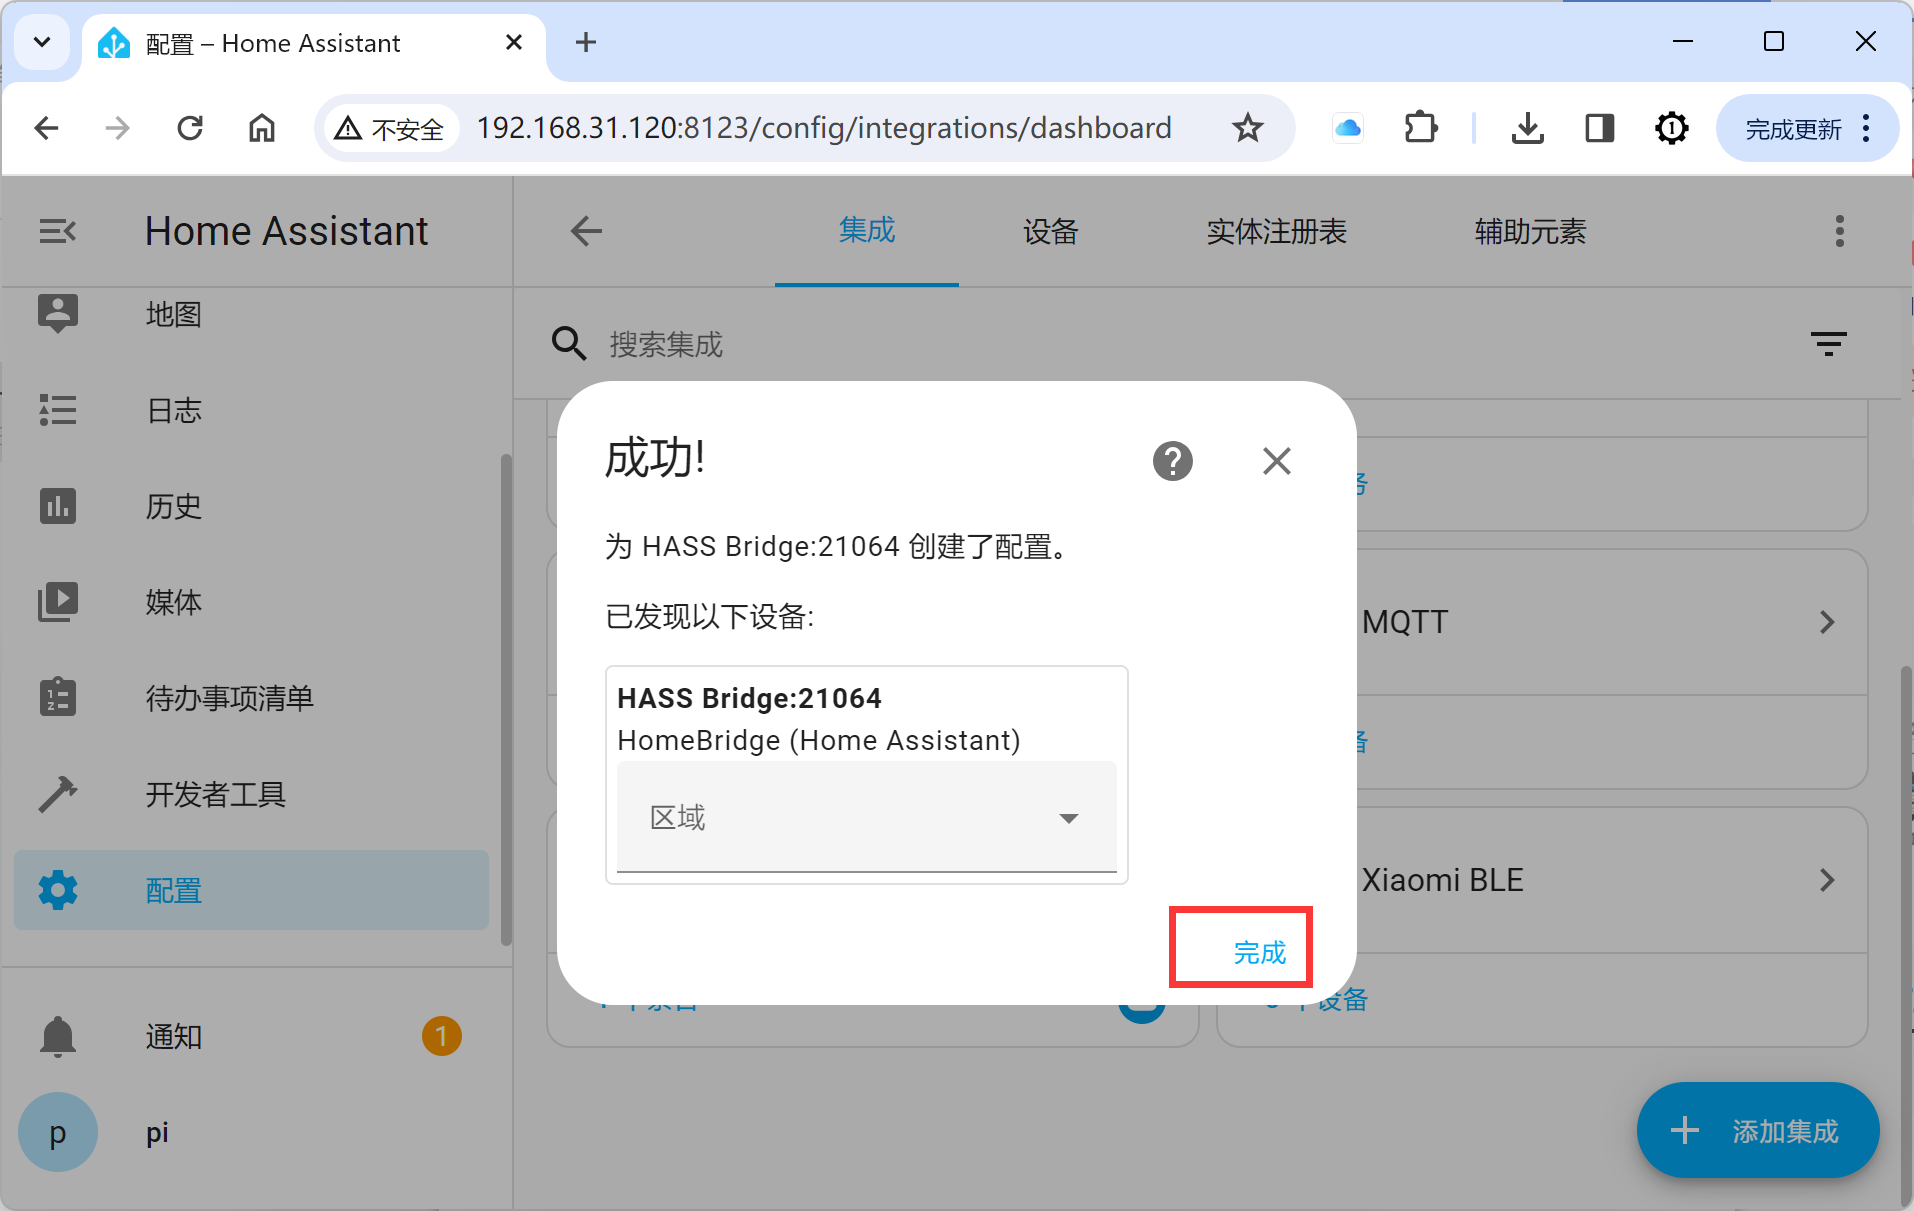Open help via the question mark icon

coord(1172,461)
